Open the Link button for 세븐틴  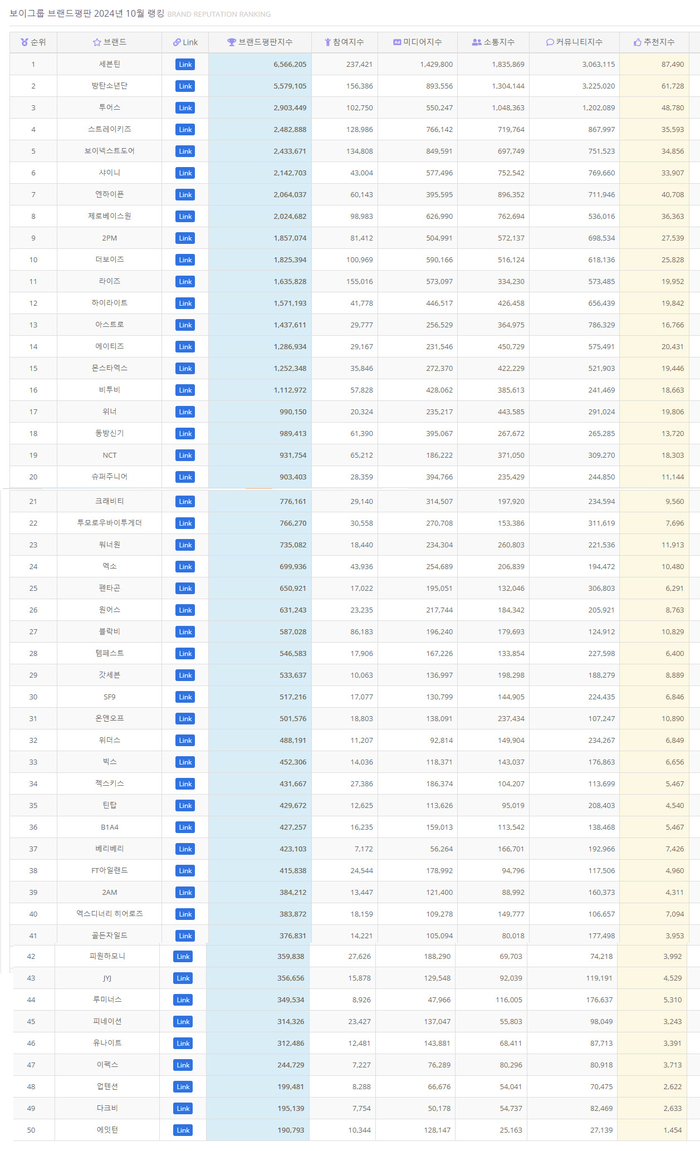(x=185, y=65)
